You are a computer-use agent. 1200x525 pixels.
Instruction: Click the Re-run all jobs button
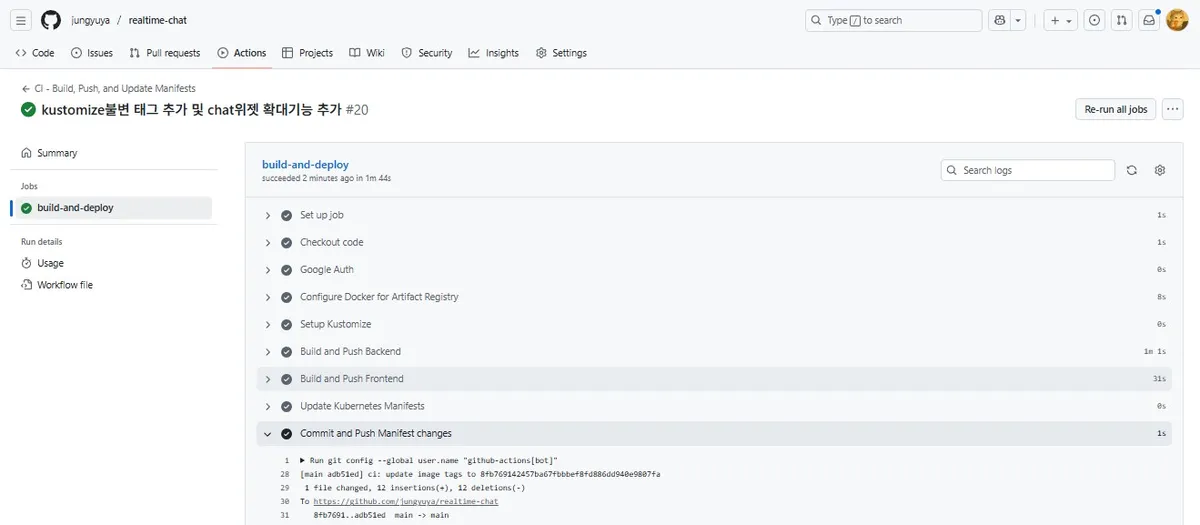click(x=1115, y=109)
